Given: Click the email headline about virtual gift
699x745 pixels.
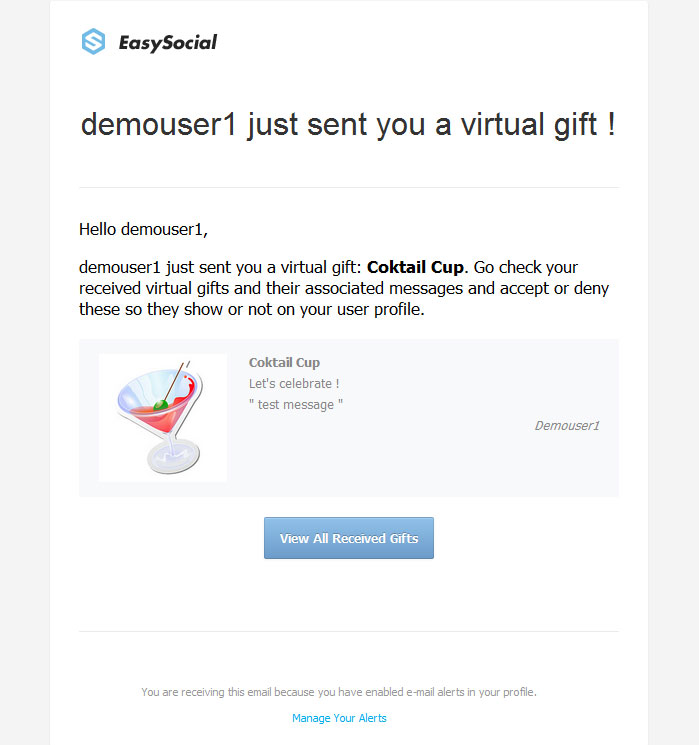Looking at the screenshot, I should tap(348, 124).
